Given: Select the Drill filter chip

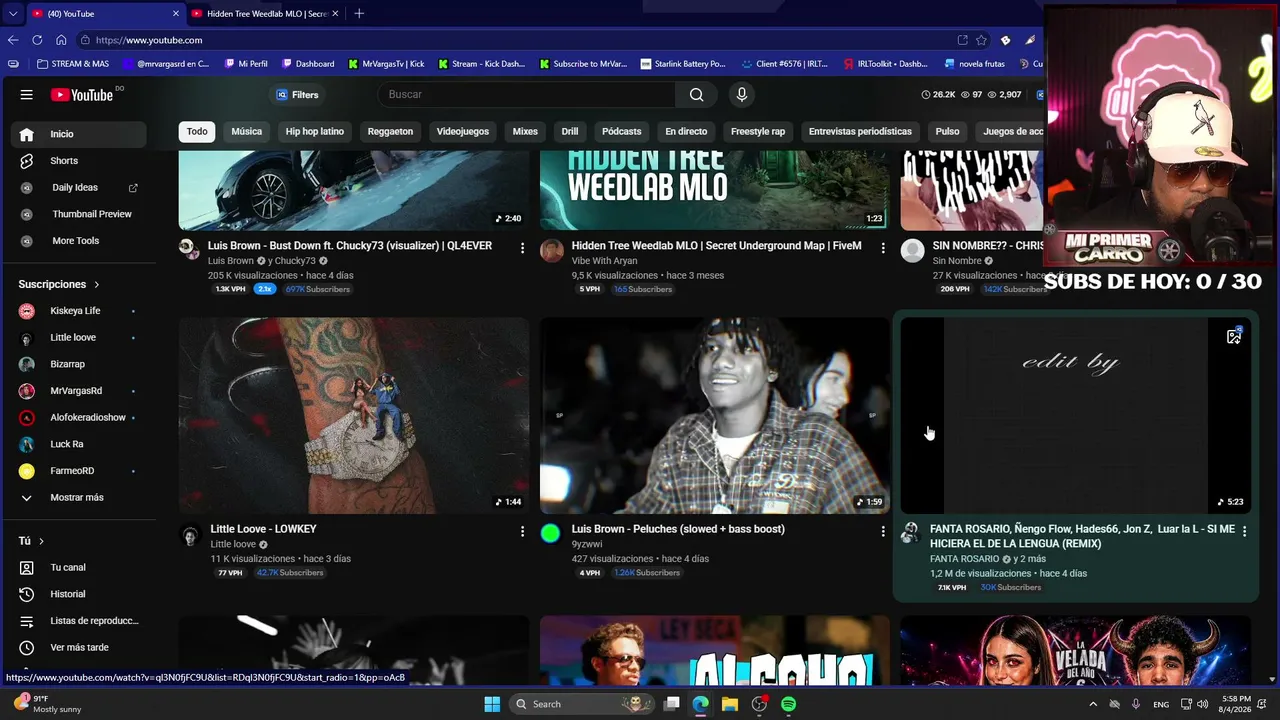Looking at the screenshot, I should tap(570, 132).
